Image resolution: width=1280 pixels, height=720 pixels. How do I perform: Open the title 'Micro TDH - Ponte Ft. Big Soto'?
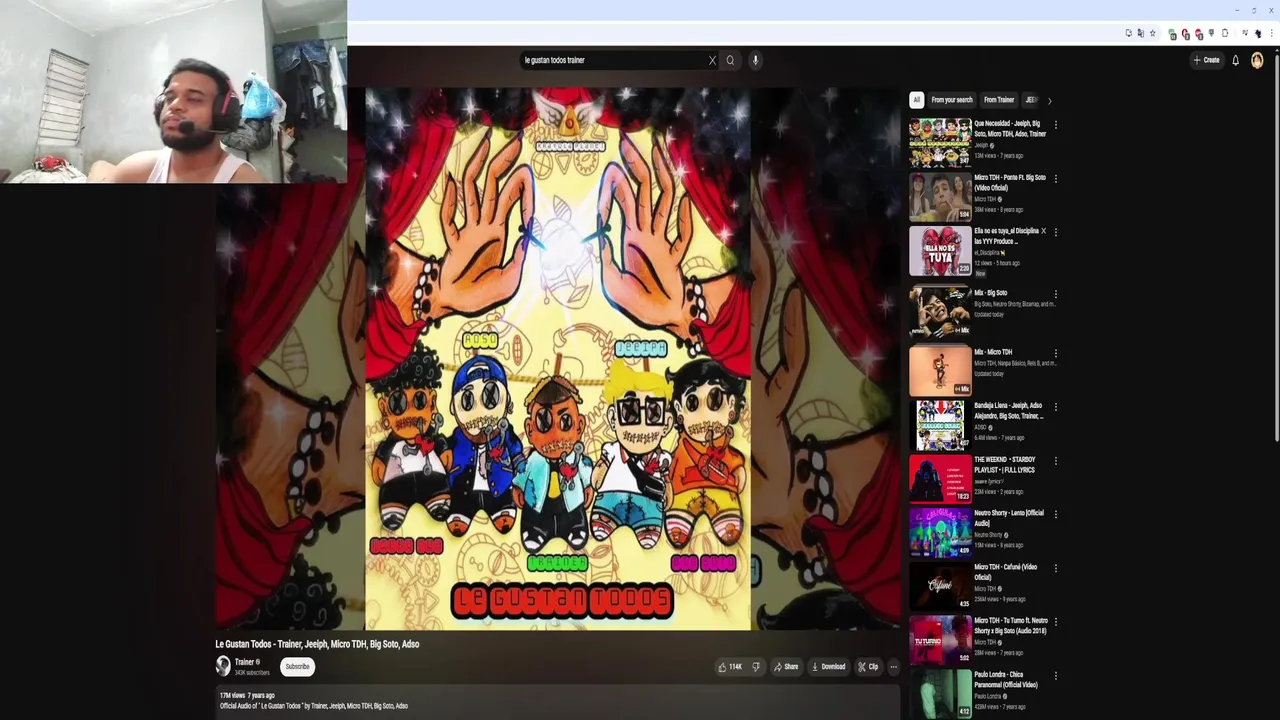click(x=1010, y=183)
